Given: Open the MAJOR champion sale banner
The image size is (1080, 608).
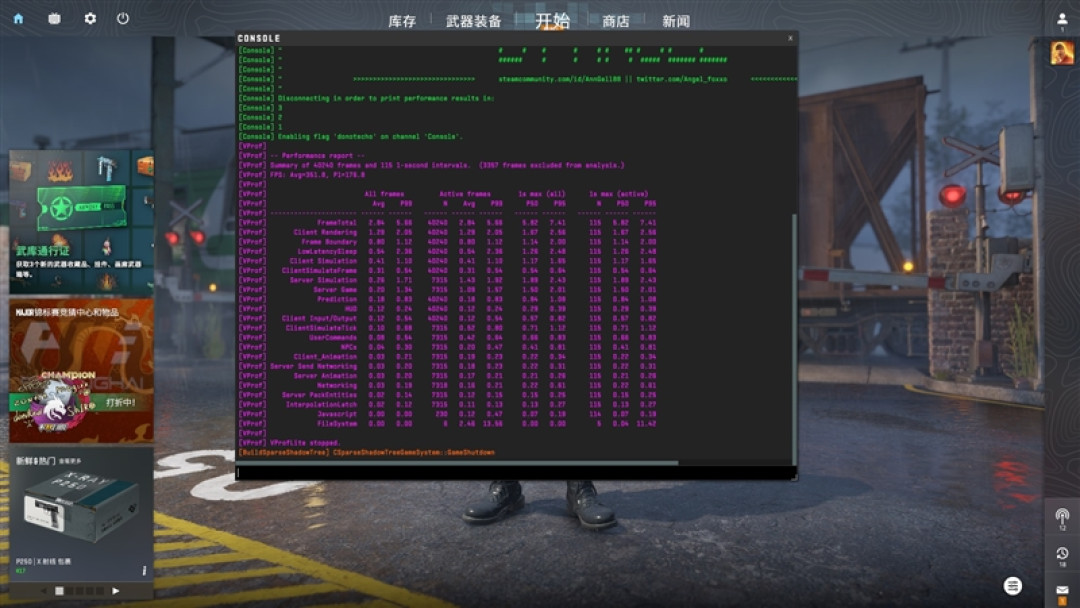Looking at the screenshot, I should [x=81, y=370].
